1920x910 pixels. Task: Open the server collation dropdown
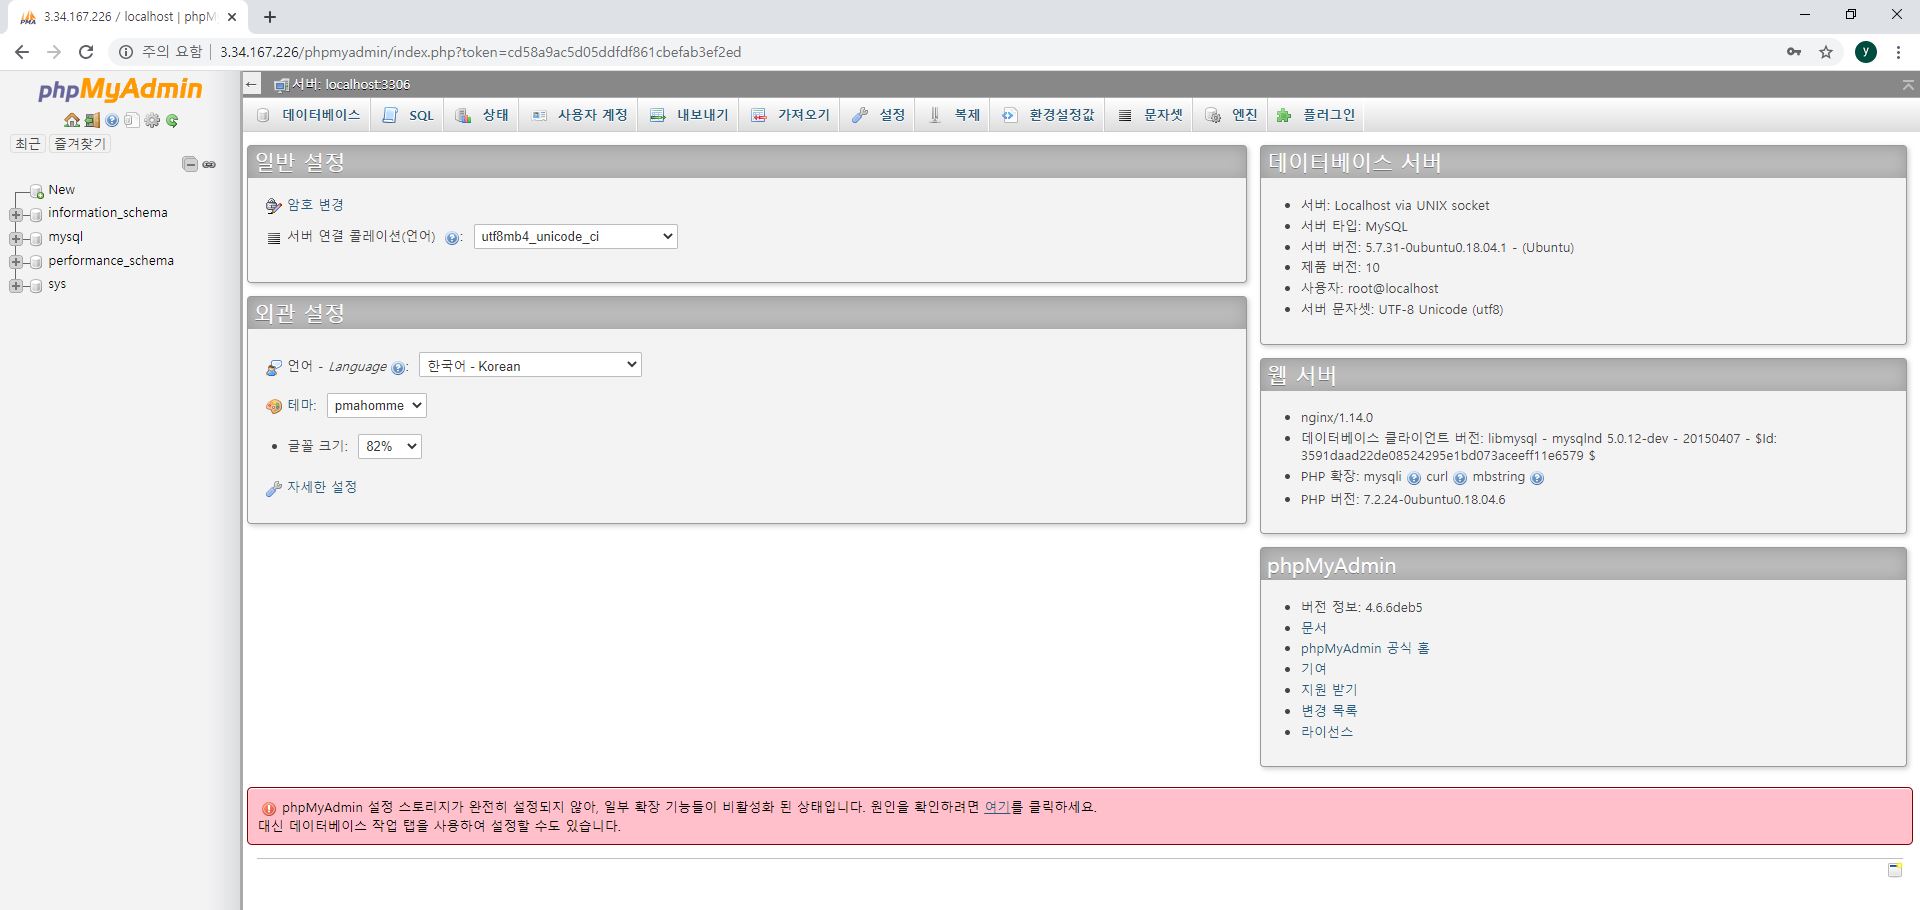click(x=575, y=236)
